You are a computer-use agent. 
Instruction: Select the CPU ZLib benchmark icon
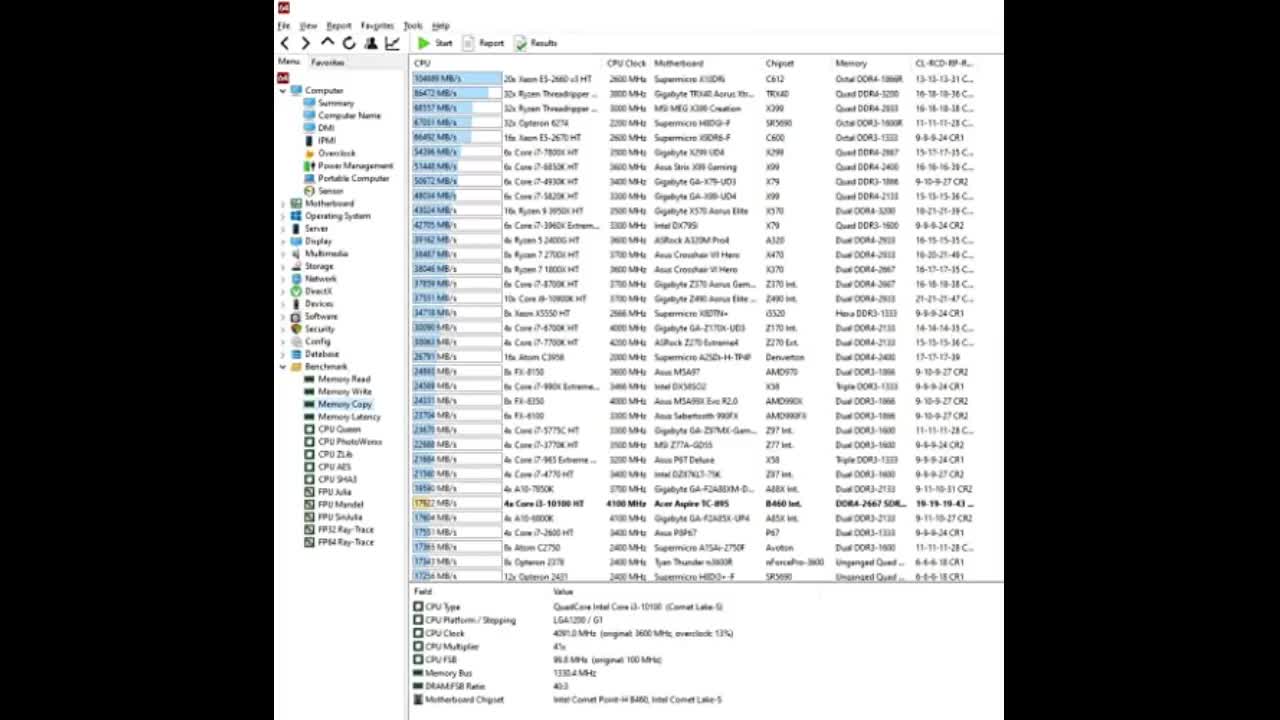tap(309, 454)
